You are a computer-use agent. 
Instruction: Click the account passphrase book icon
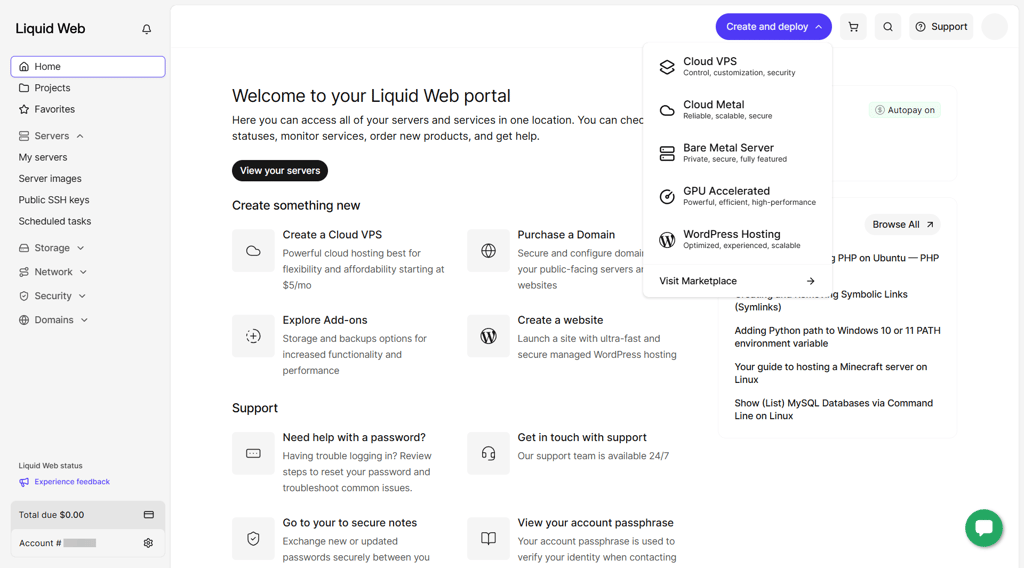tap(488, 539)
